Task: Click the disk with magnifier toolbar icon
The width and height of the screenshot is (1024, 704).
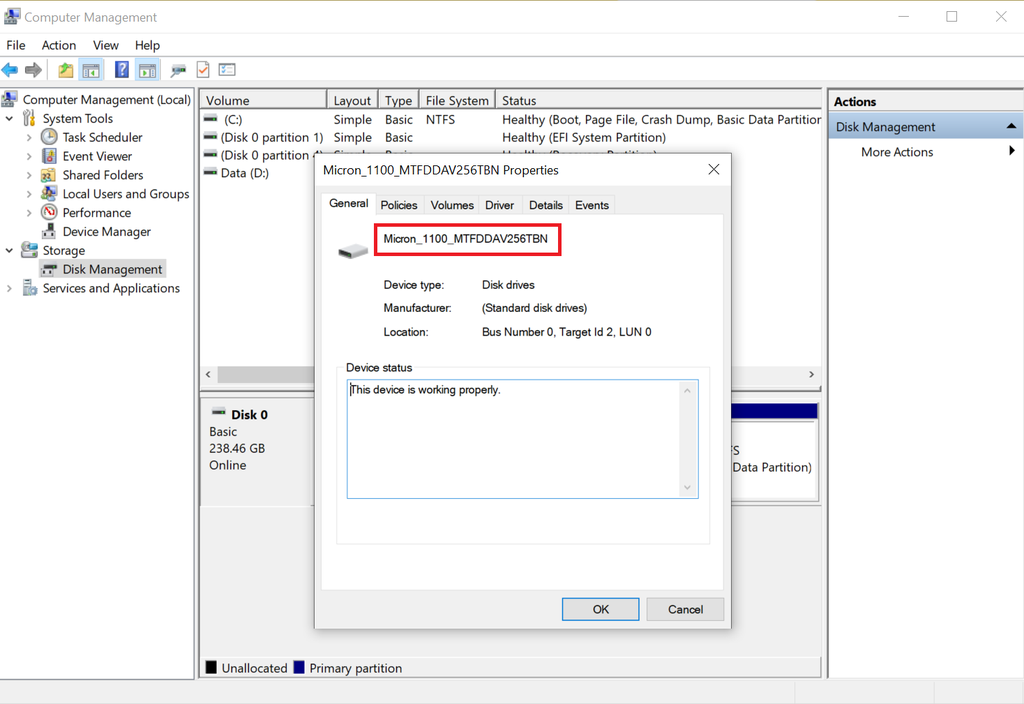Action: point(178,70)
